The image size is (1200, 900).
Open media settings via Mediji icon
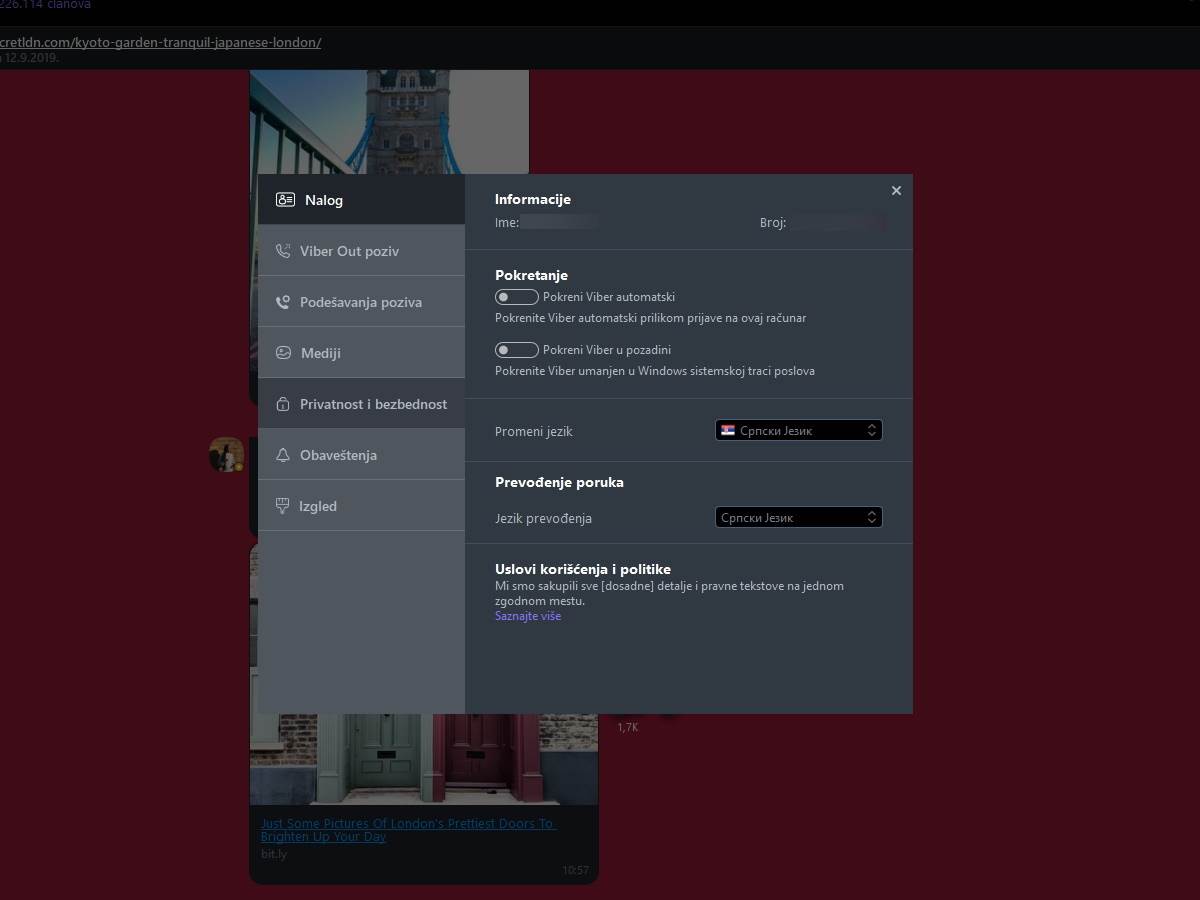(282, 352)
